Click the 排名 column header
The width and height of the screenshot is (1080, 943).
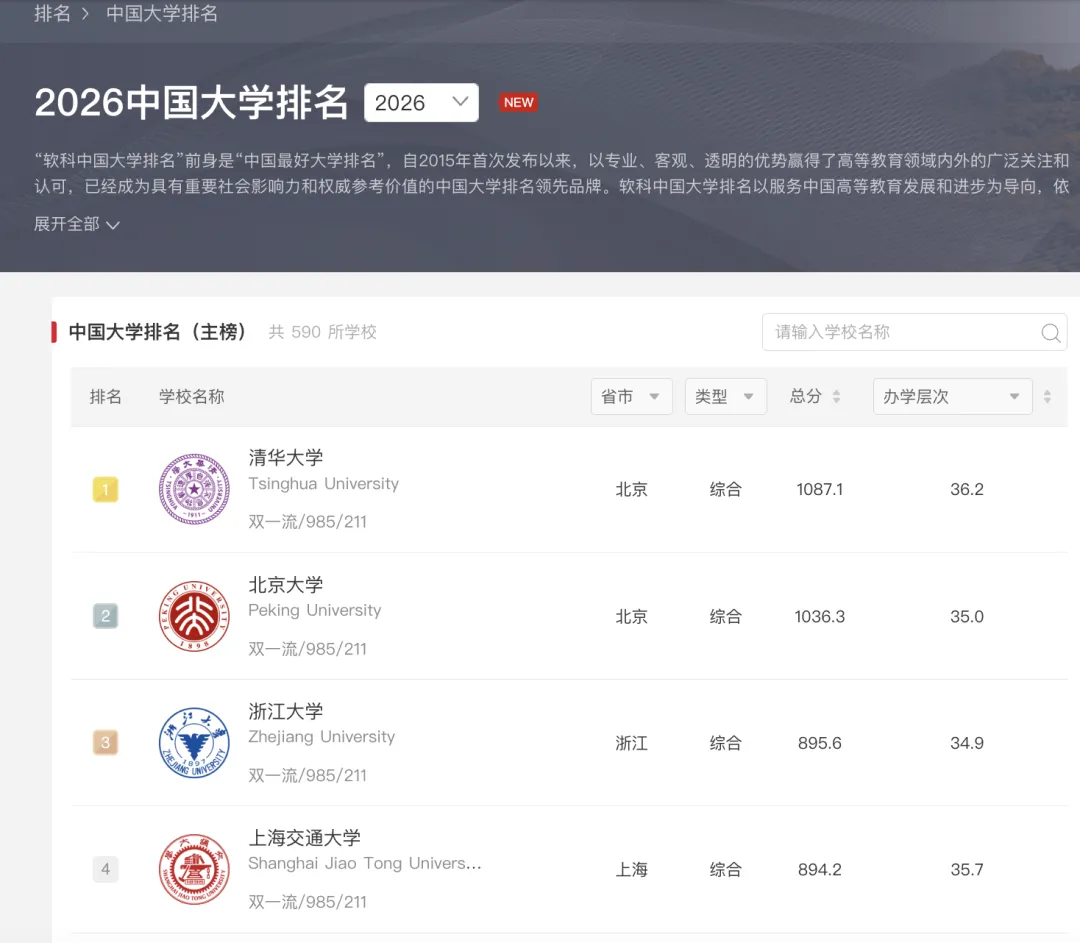point(105,397)
